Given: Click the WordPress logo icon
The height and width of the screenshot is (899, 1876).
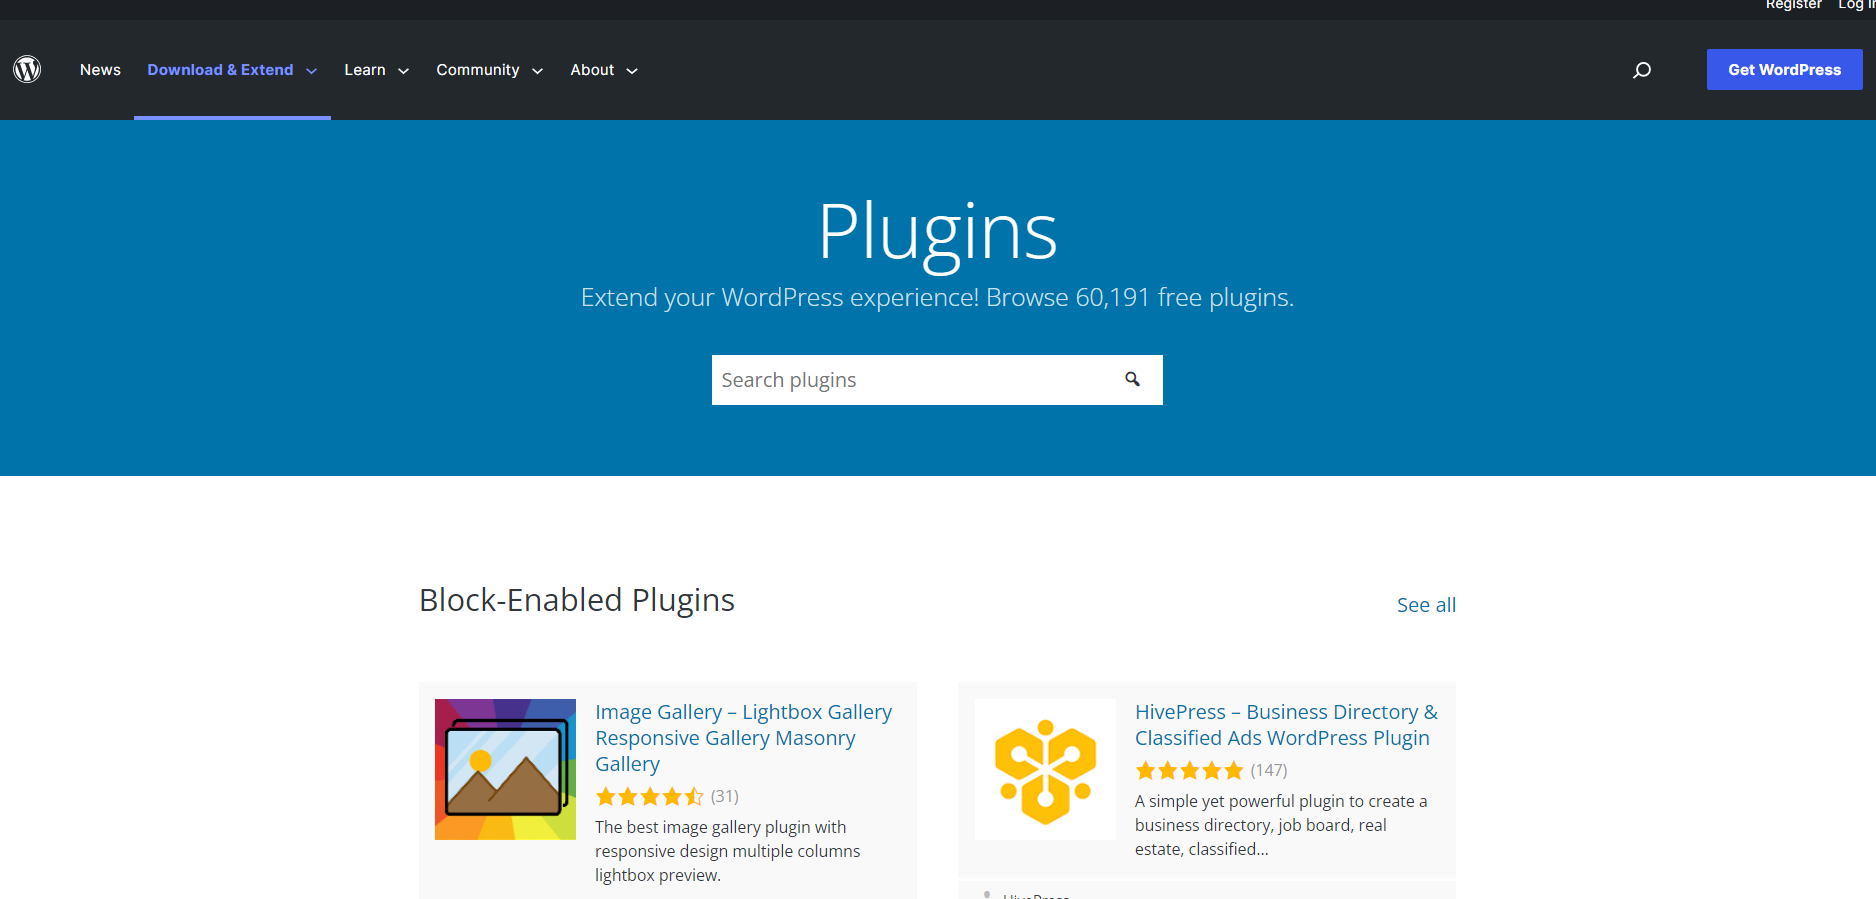Looking at the screenshot, I should [x=27, y=69].
